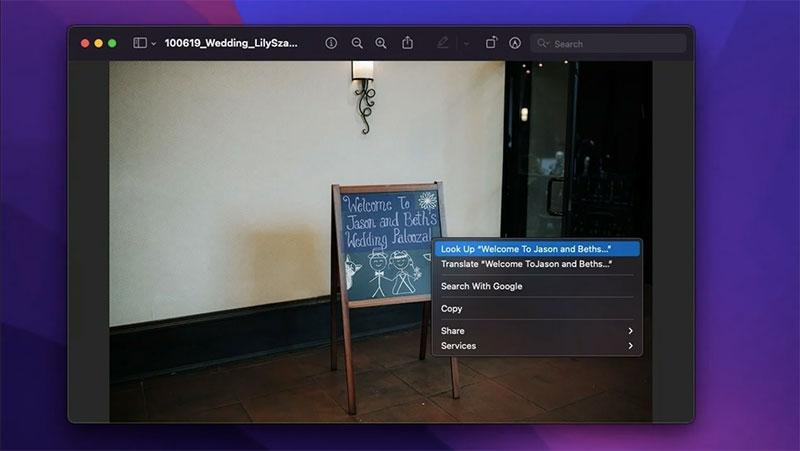Zoom in on the image

tap(381, 43)
